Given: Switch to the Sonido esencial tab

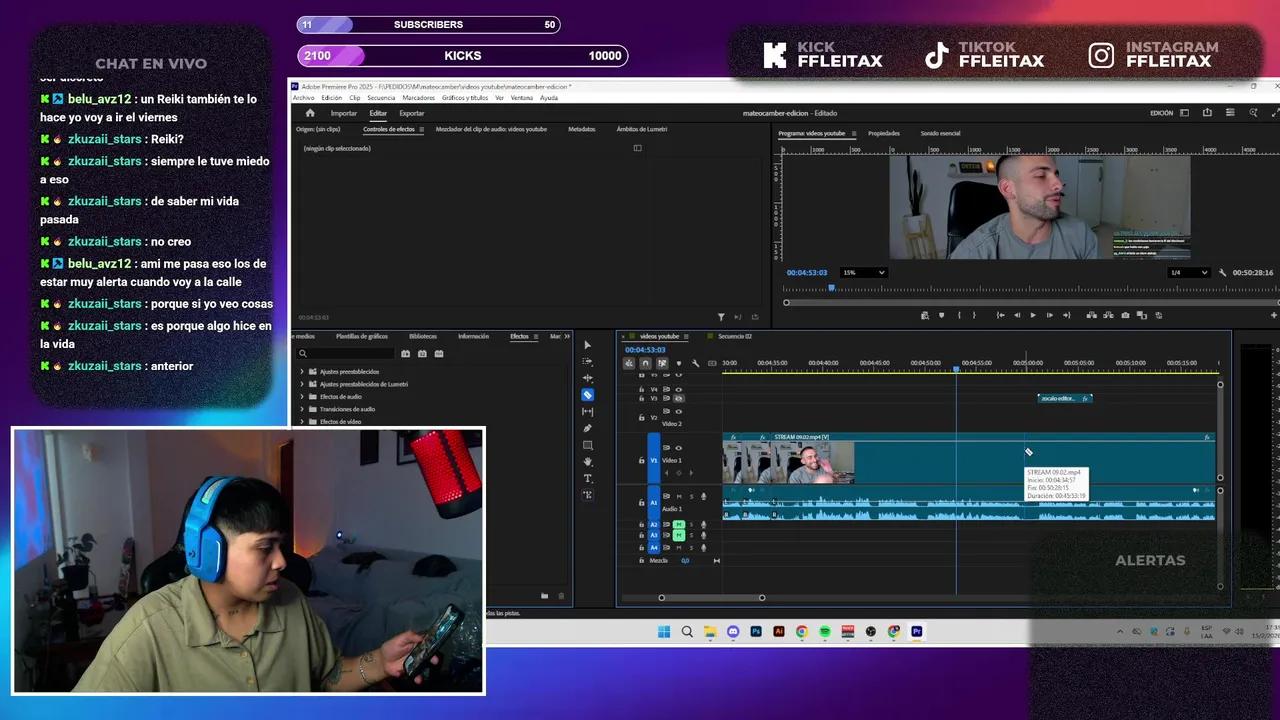Looking at the screenshot, I should (x=940, y=133).
